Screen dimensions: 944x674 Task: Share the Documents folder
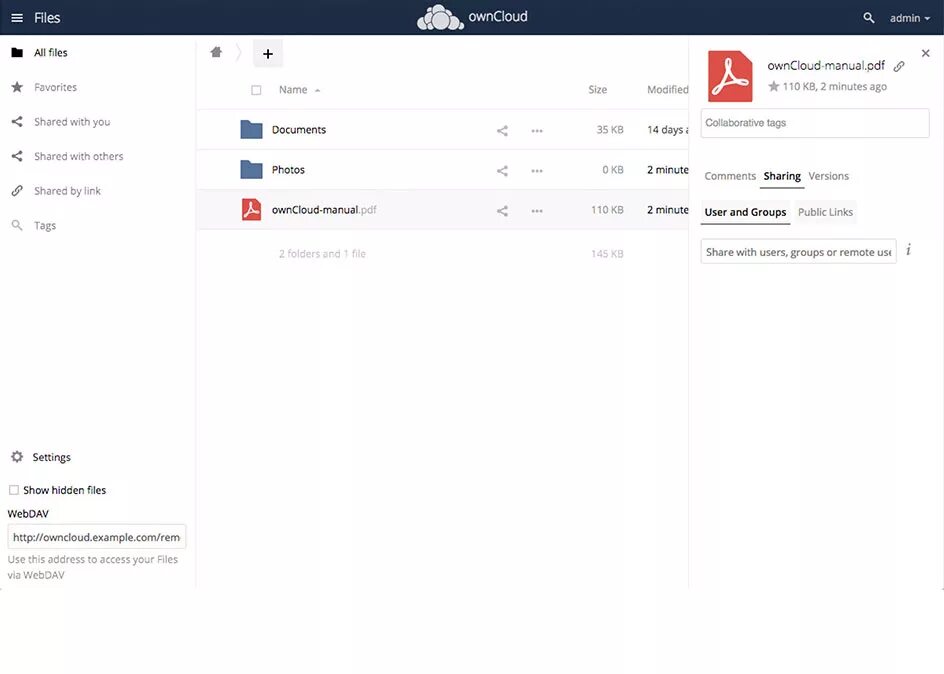[x=502, y=131]
